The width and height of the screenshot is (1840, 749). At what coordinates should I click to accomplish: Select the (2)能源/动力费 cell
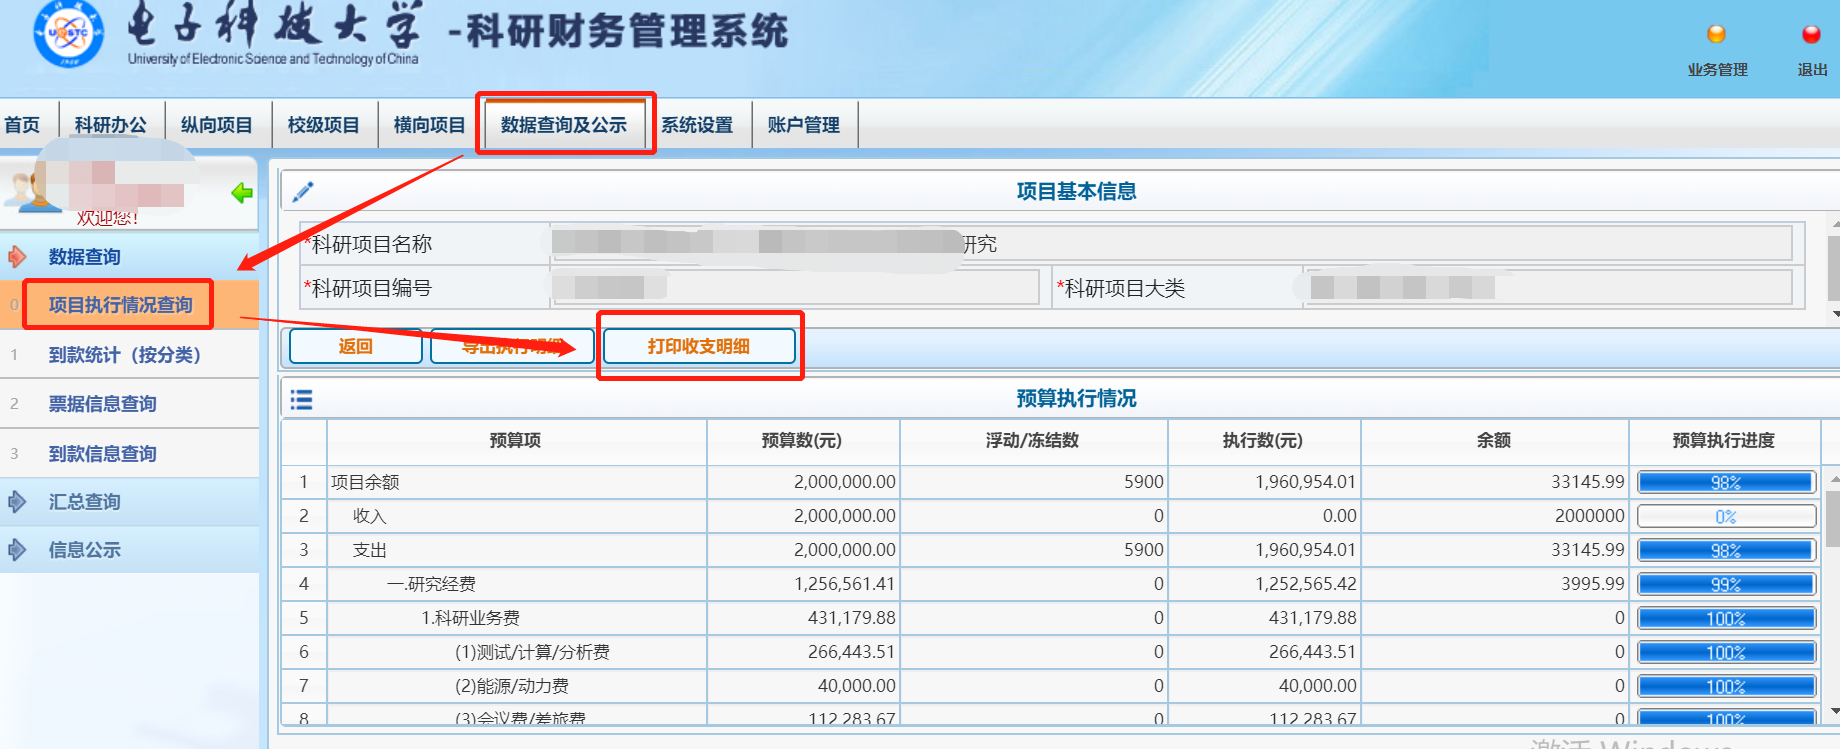point(516,686)
